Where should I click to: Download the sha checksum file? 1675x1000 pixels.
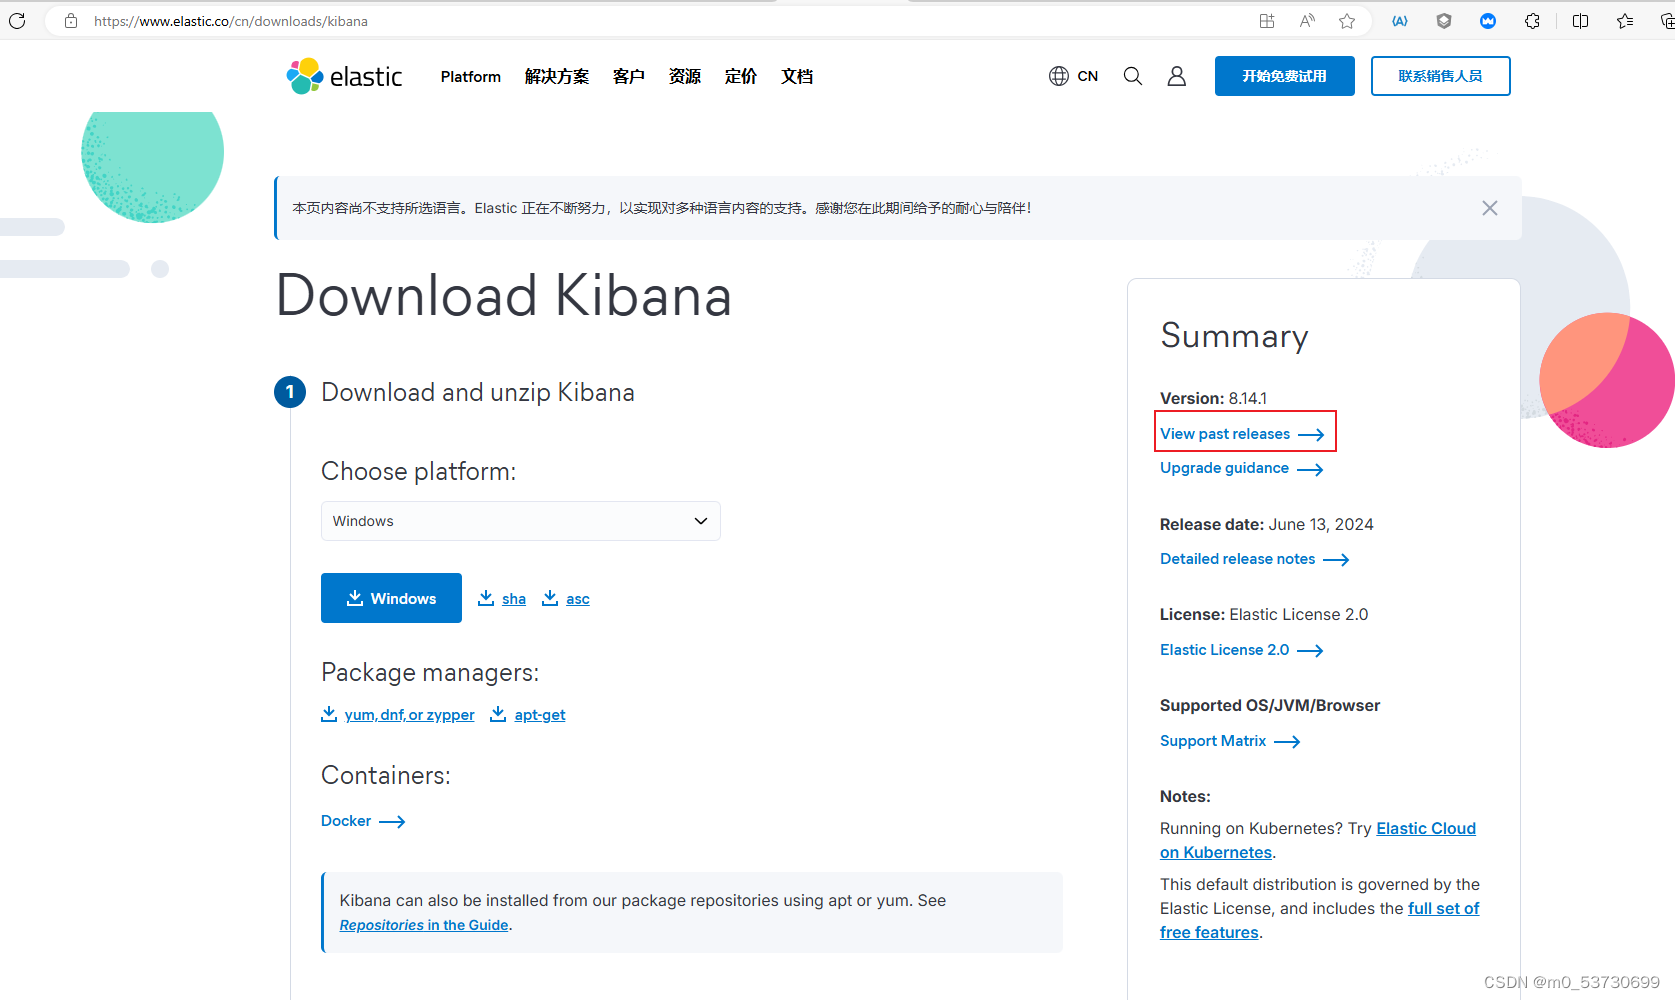(513, 598)
